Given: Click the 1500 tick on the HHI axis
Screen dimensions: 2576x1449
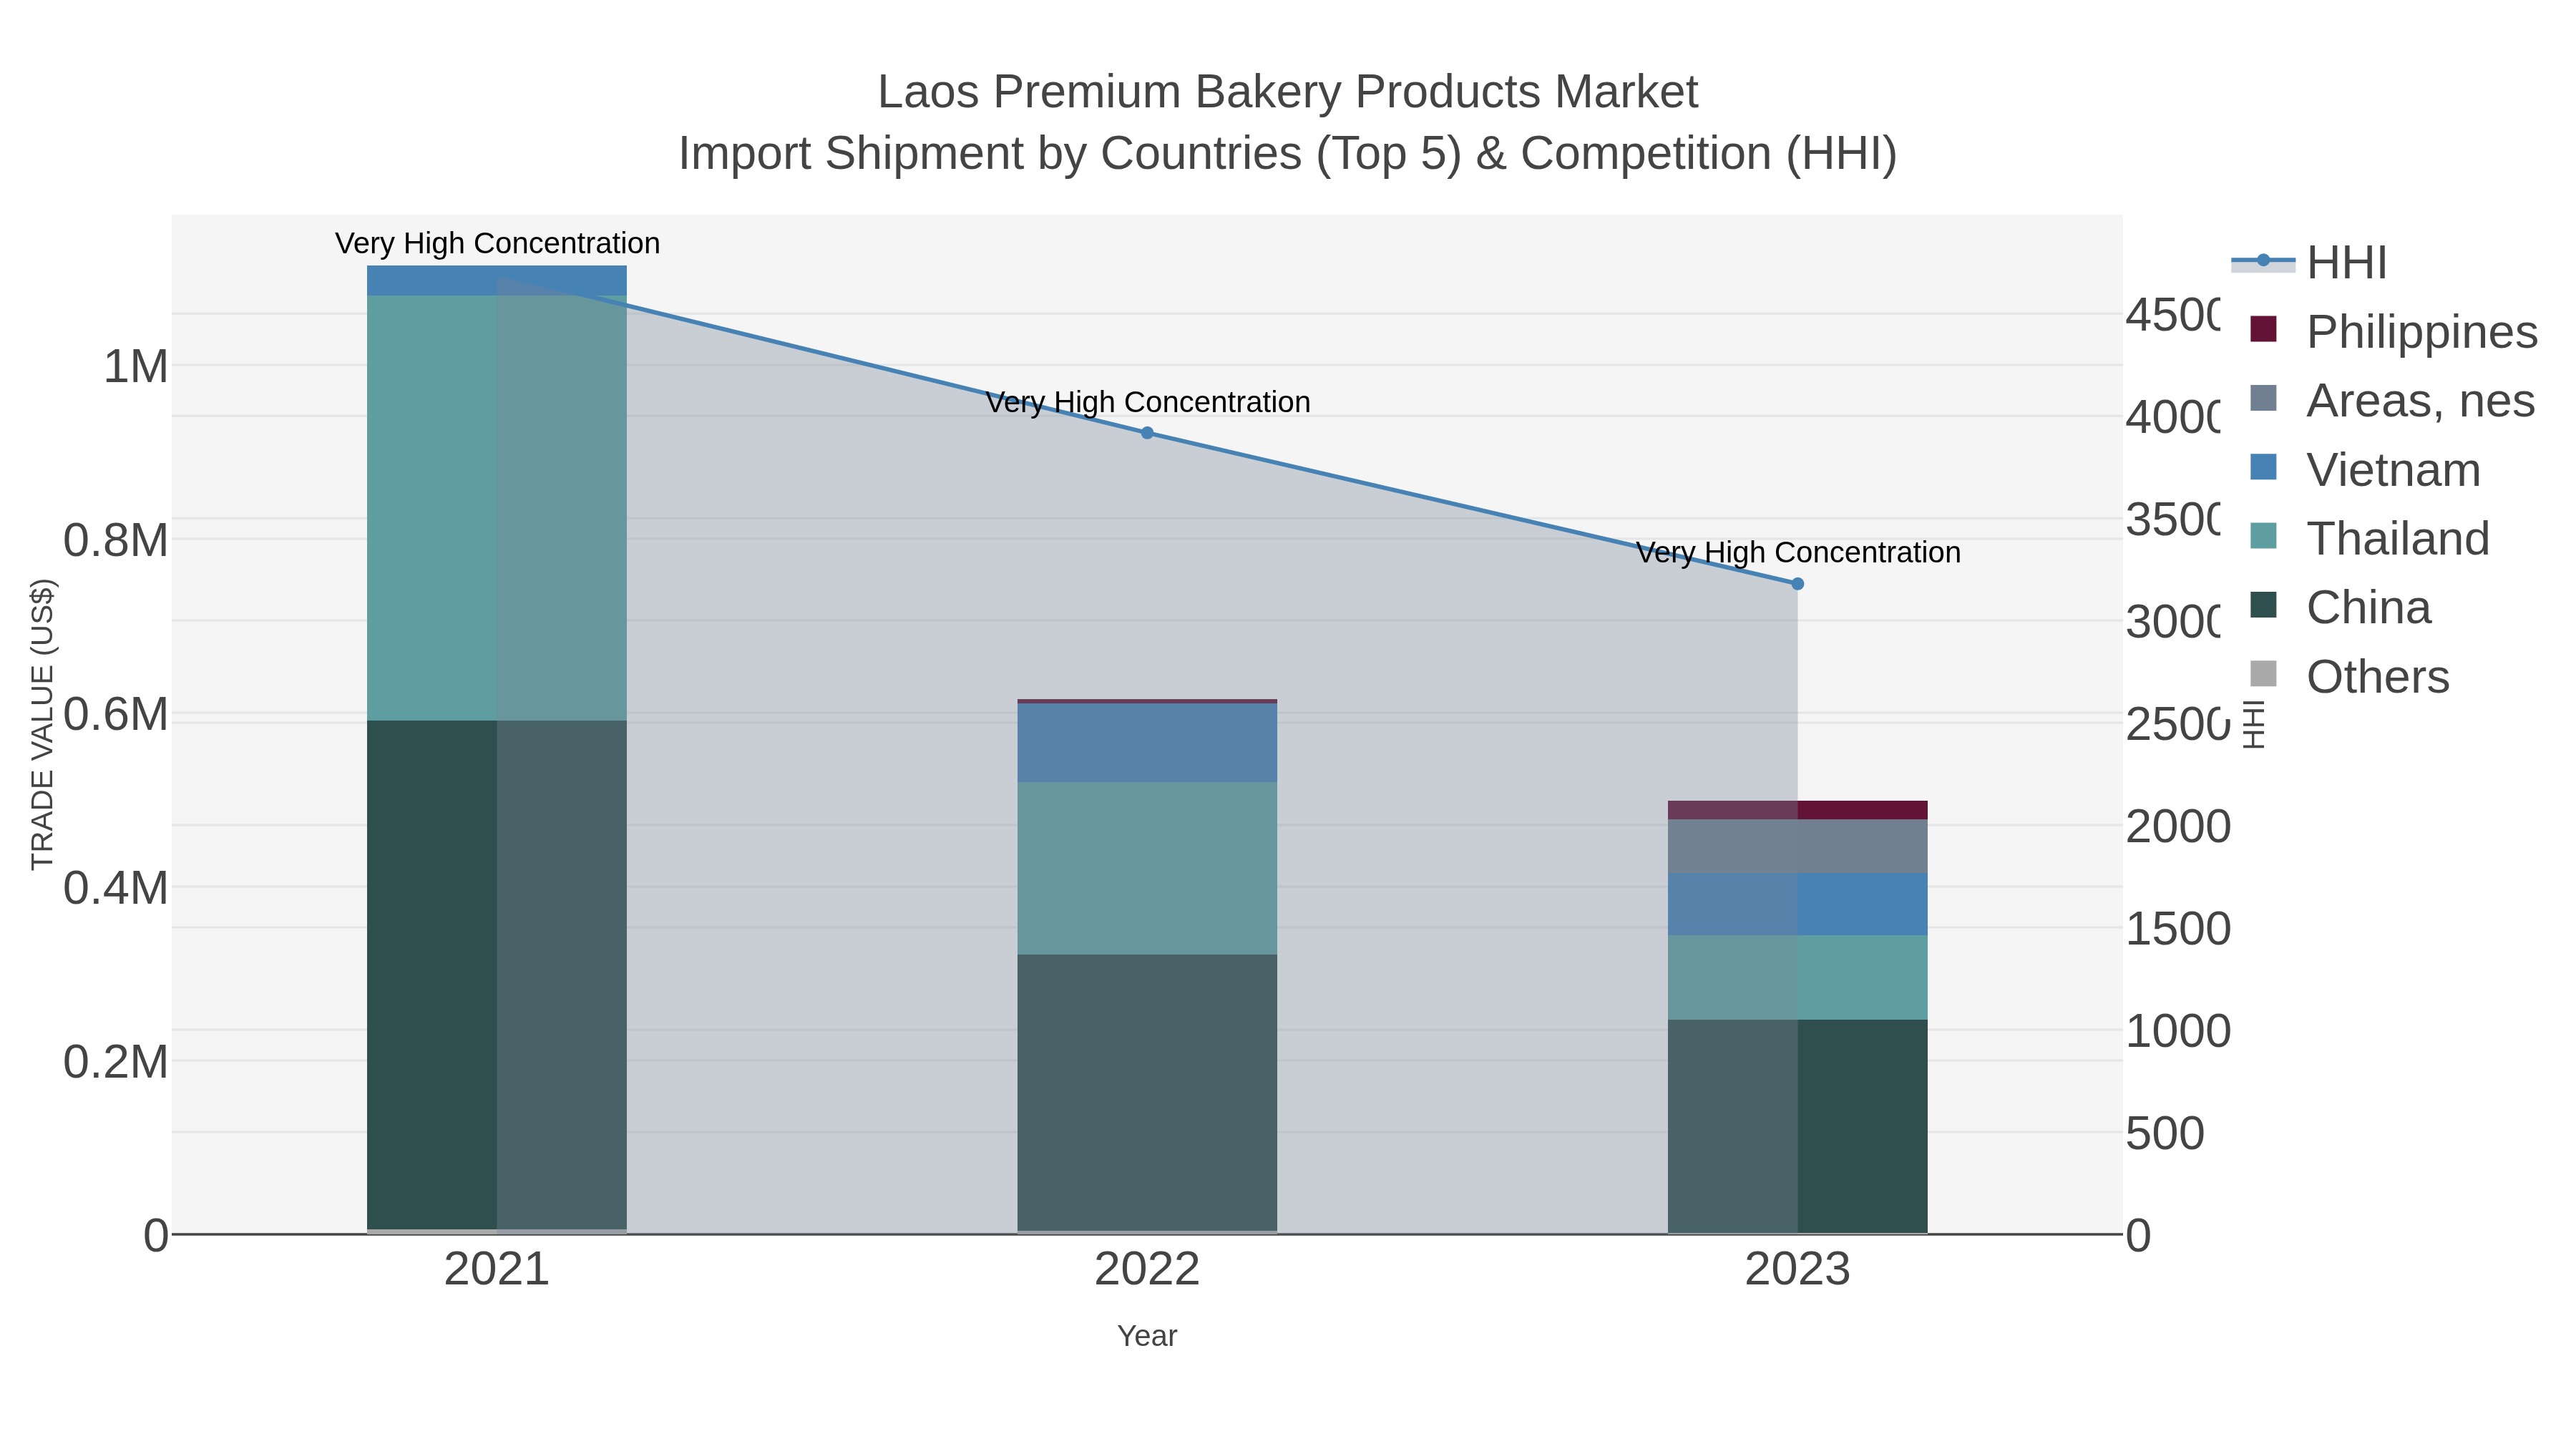Looking at the screenshot, I should pyautogui.click(x=2178, y=929).
